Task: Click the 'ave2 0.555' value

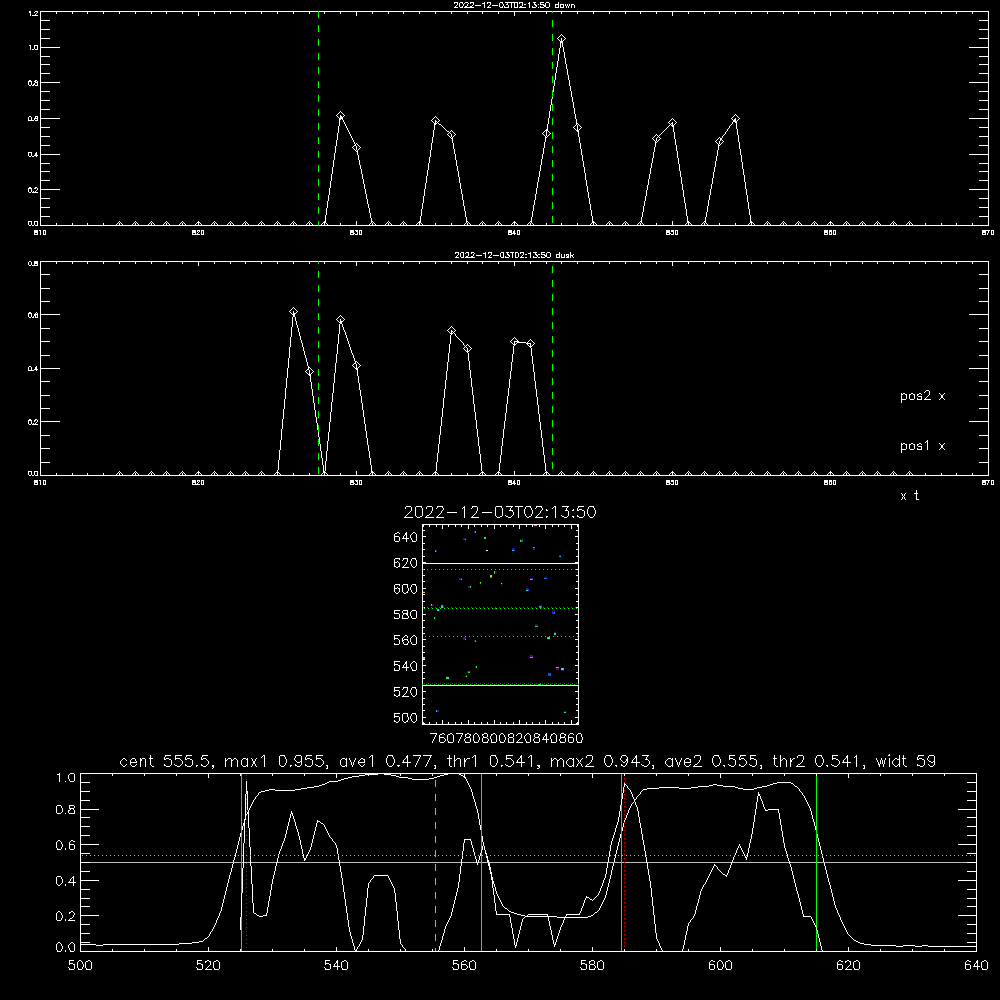Action: point(712,761)
